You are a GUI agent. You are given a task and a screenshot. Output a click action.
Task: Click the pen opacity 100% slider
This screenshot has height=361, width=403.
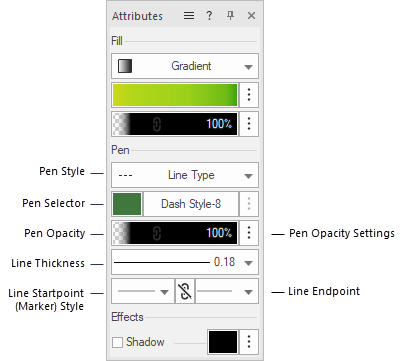175,233
